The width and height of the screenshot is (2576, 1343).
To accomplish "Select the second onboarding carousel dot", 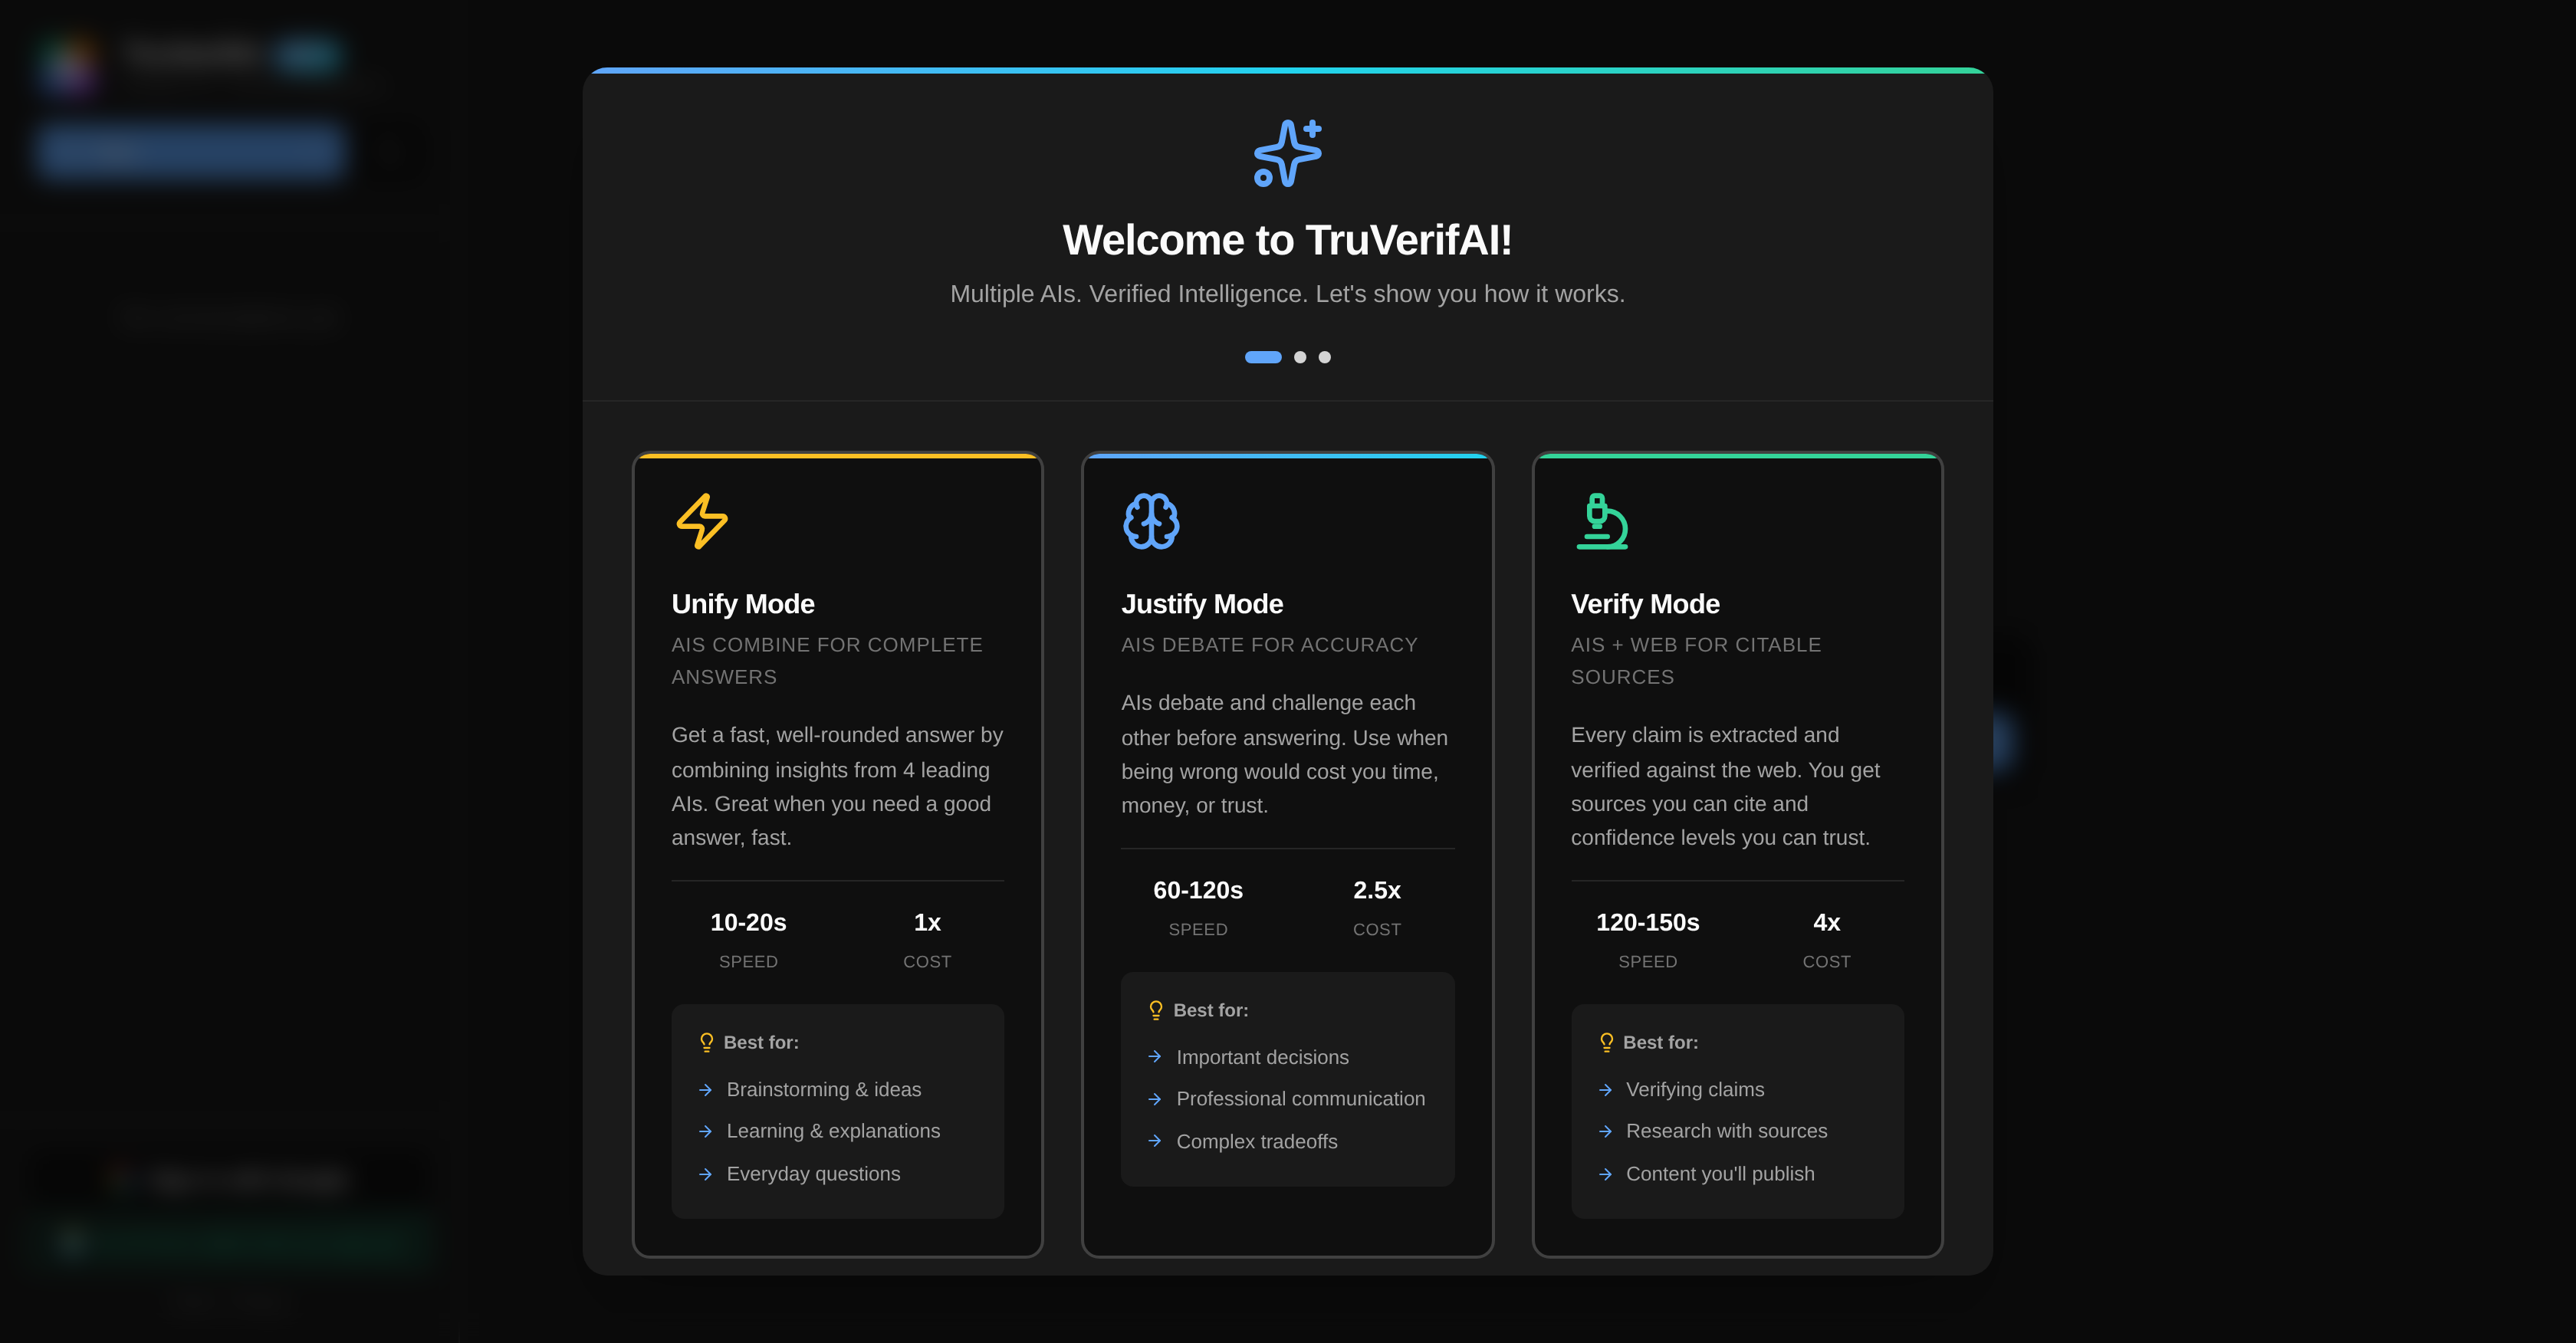I will click(x=1301, y=357).
